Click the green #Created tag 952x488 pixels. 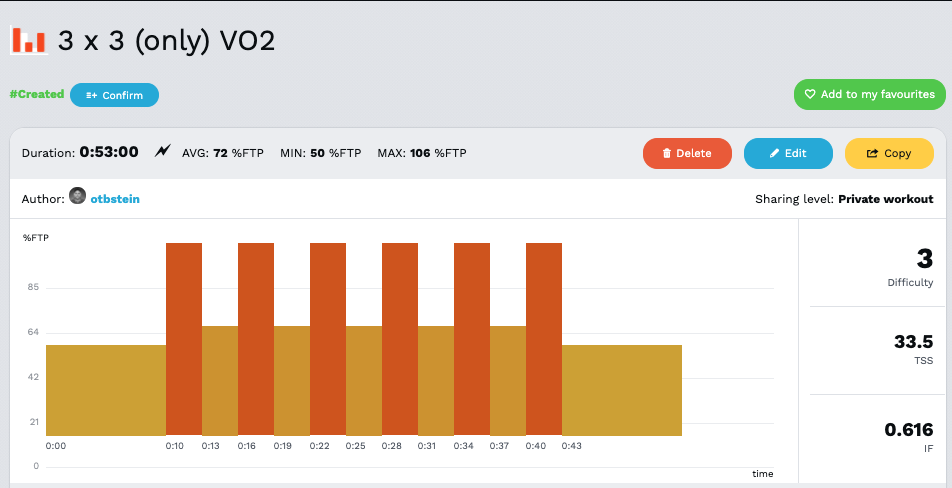click(x=37, y=95)
